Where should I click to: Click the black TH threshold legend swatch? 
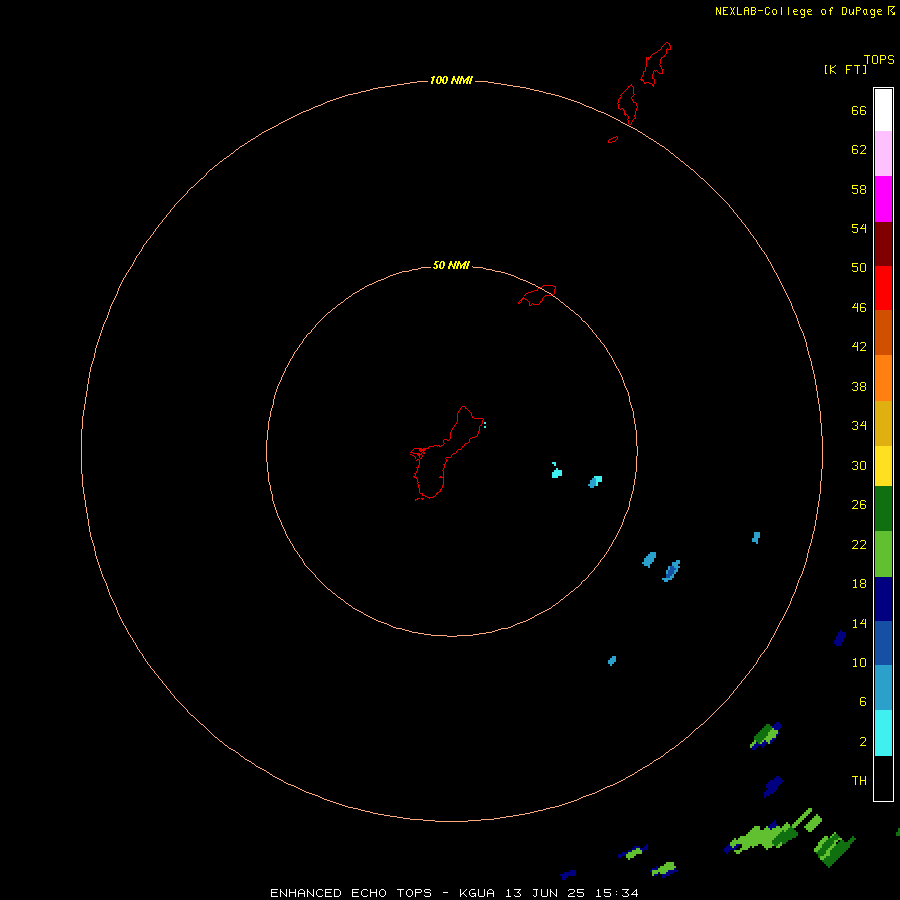(883, 778)
